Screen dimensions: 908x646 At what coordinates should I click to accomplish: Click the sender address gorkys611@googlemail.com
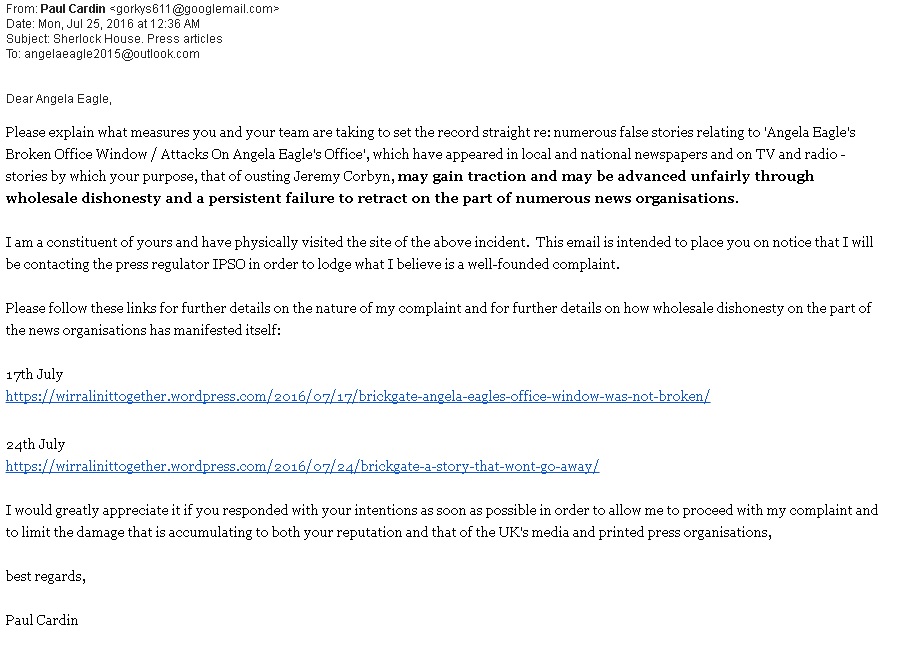(194, 9)
